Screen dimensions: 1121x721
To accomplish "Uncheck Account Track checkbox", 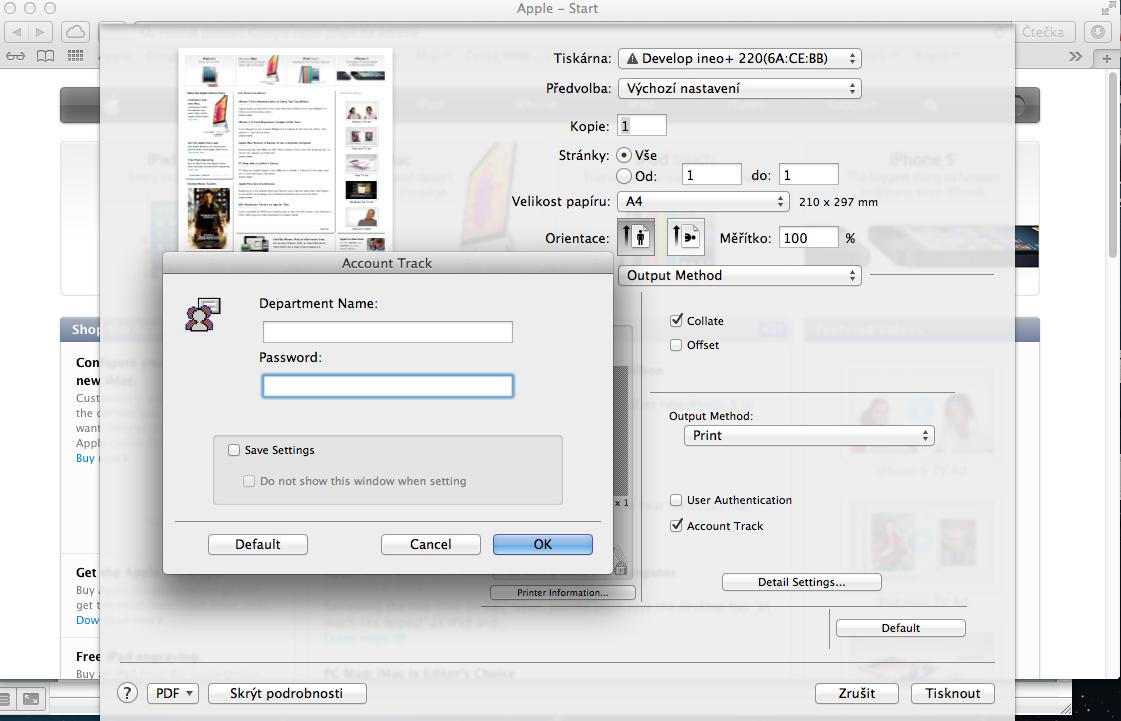I will (676, 526).
